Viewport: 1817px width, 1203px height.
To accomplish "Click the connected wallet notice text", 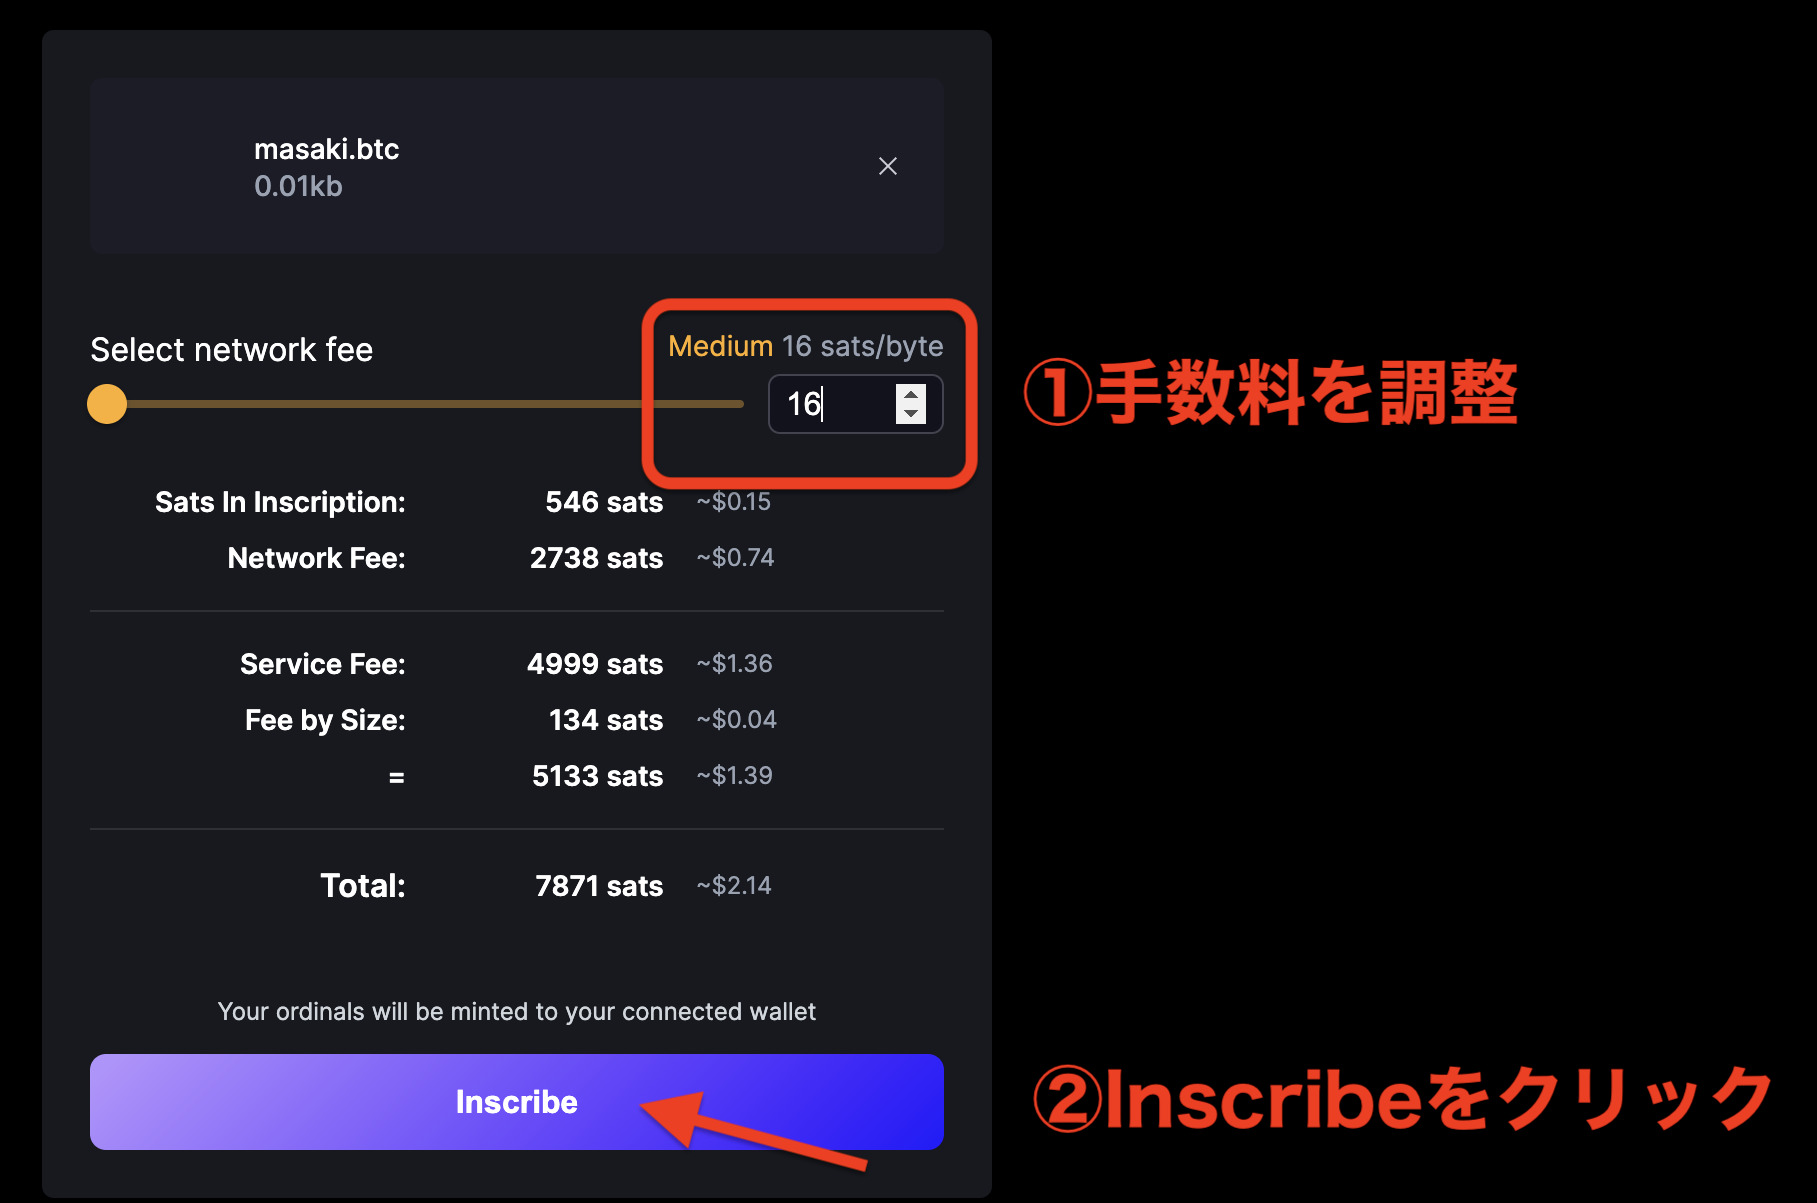I will pos(516,1012).
